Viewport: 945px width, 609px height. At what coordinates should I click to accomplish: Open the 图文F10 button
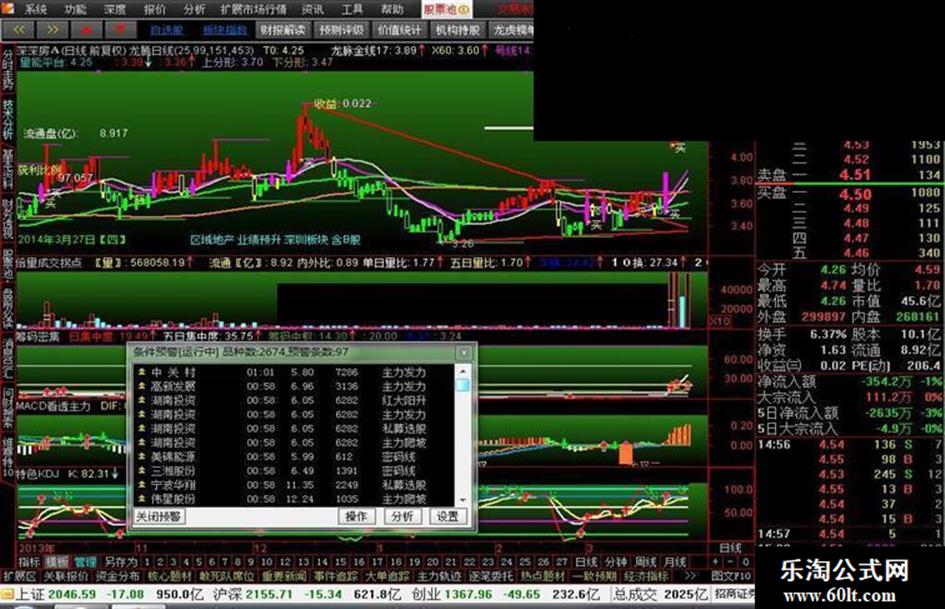[x=730, y=576]
